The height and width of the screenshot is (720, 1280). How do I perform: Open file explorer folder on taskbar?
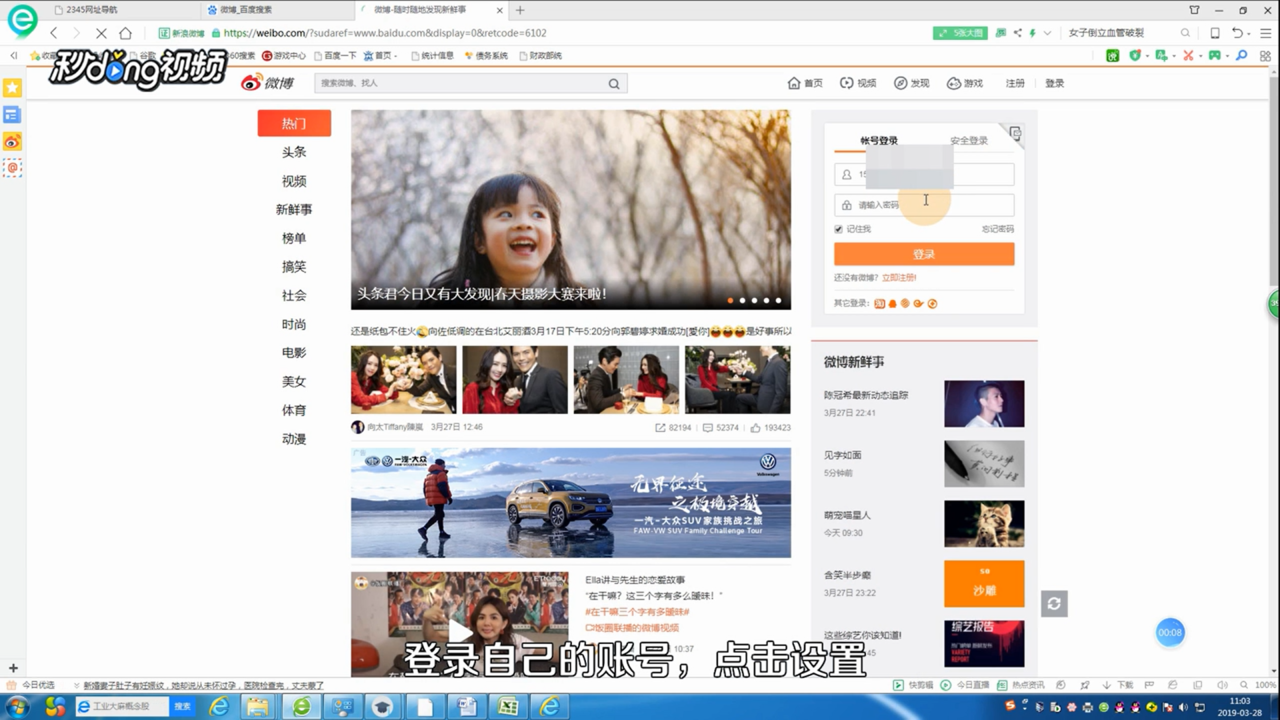pos(258,707)
